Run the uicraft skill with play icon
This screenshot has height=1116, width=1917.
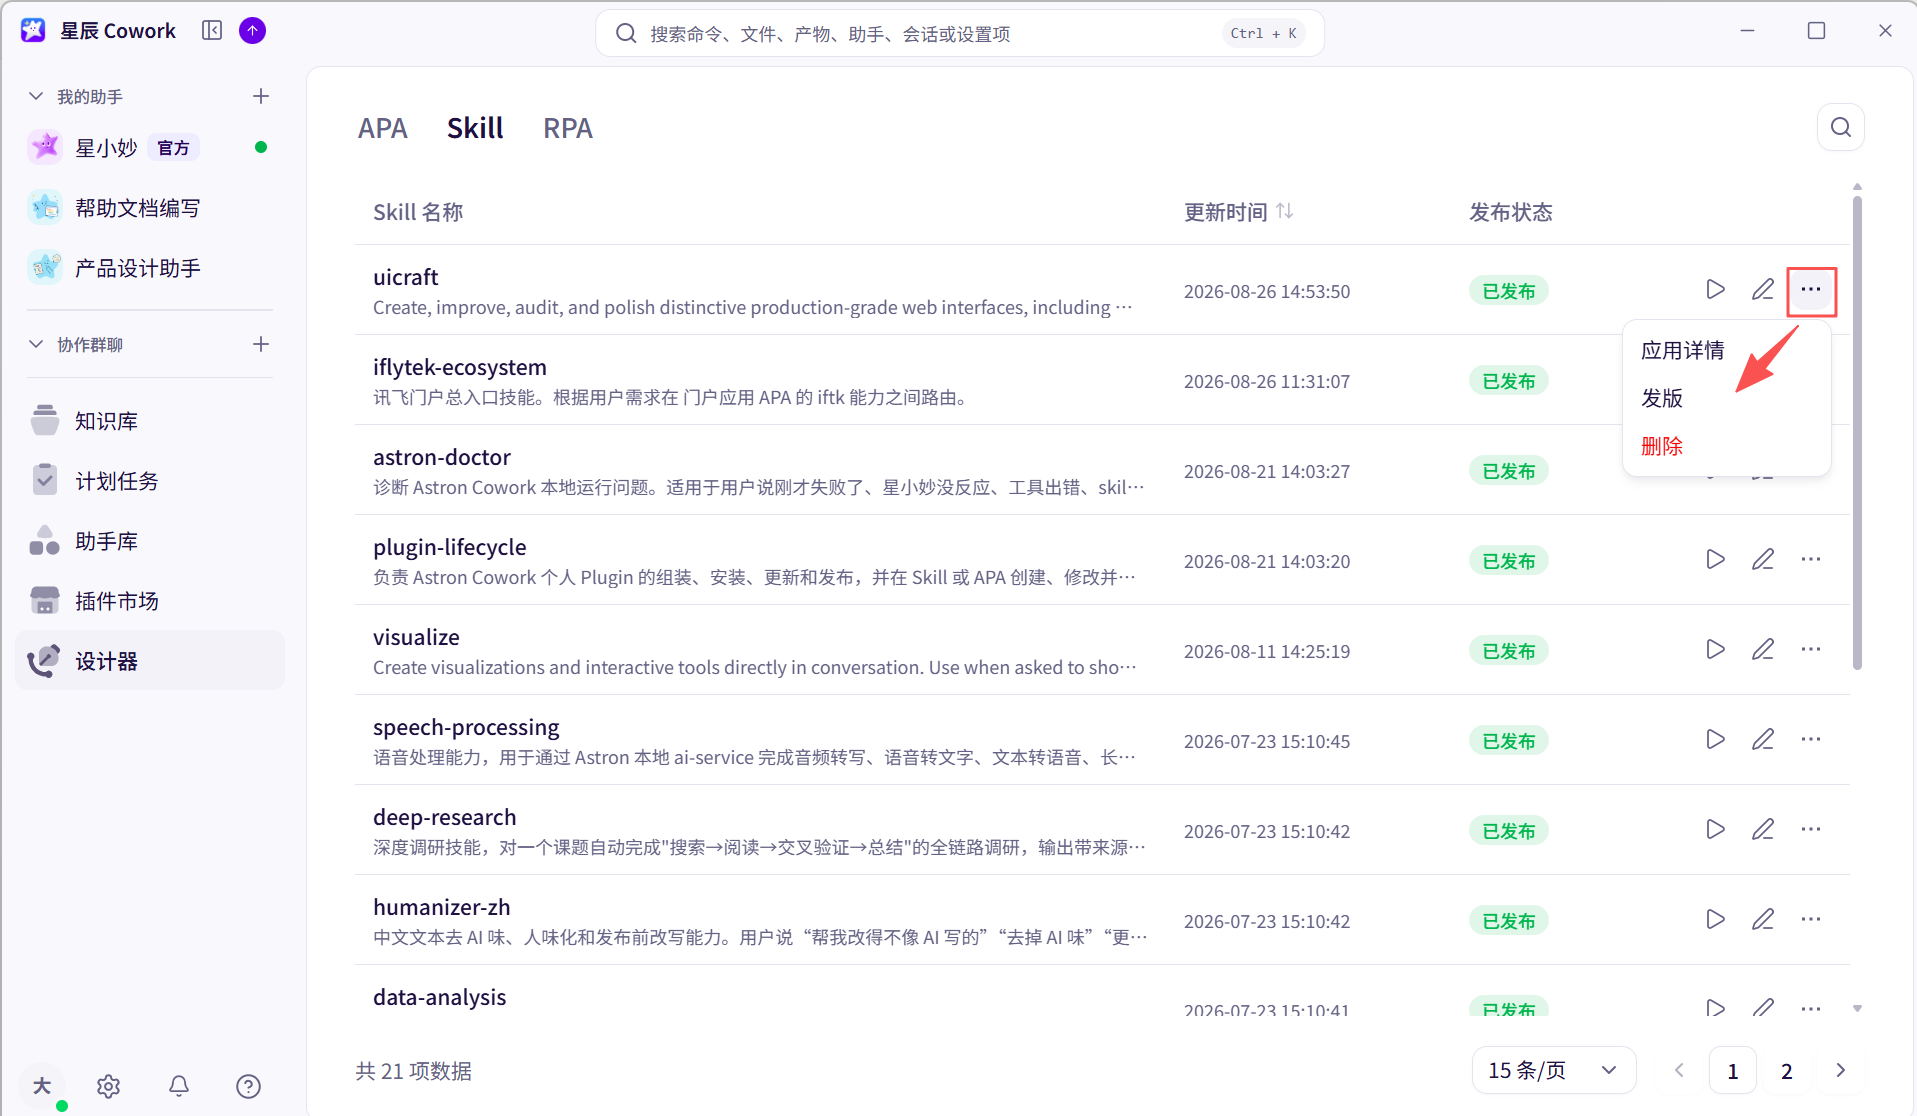tap(1715, 290)
